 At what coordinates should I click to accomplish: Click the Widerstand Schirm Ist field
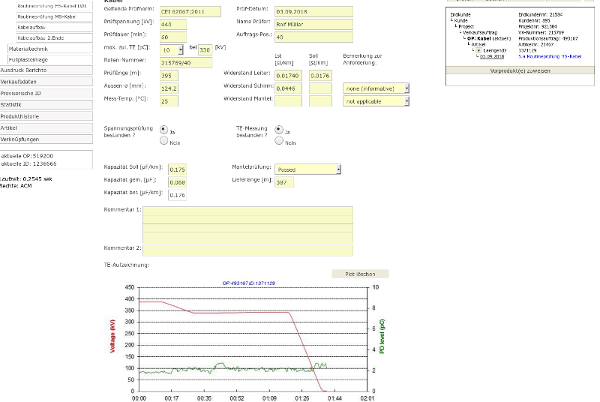pos(288,88)
